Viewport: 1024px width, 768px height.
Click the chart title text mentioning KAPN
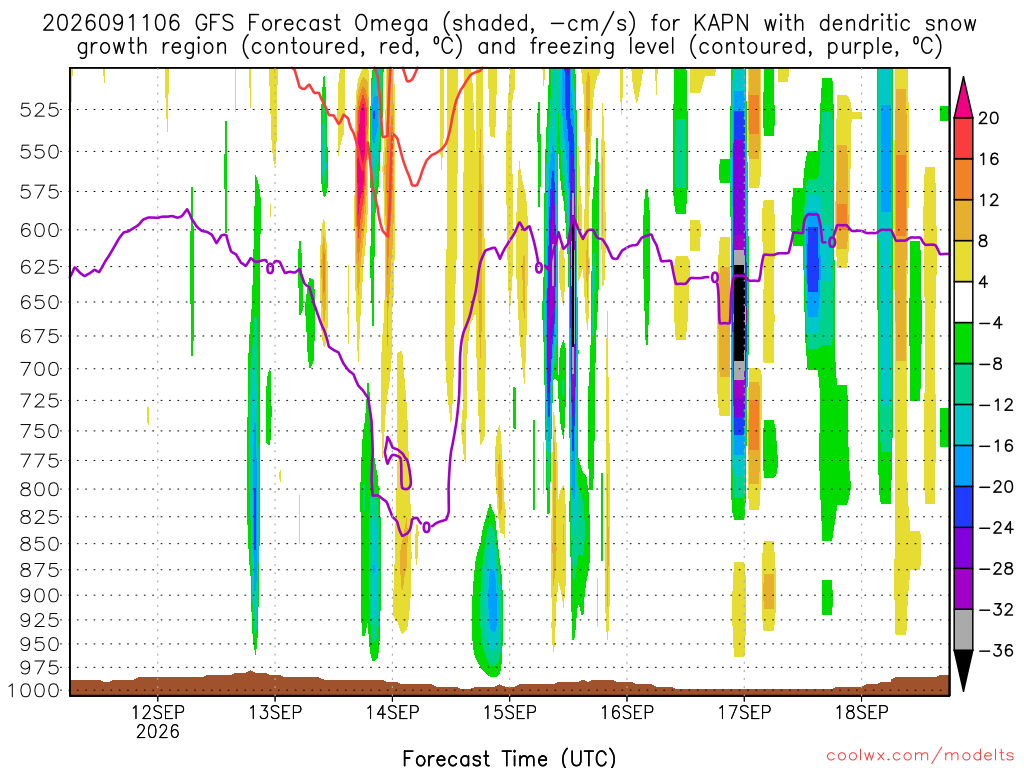coord(509,35)
